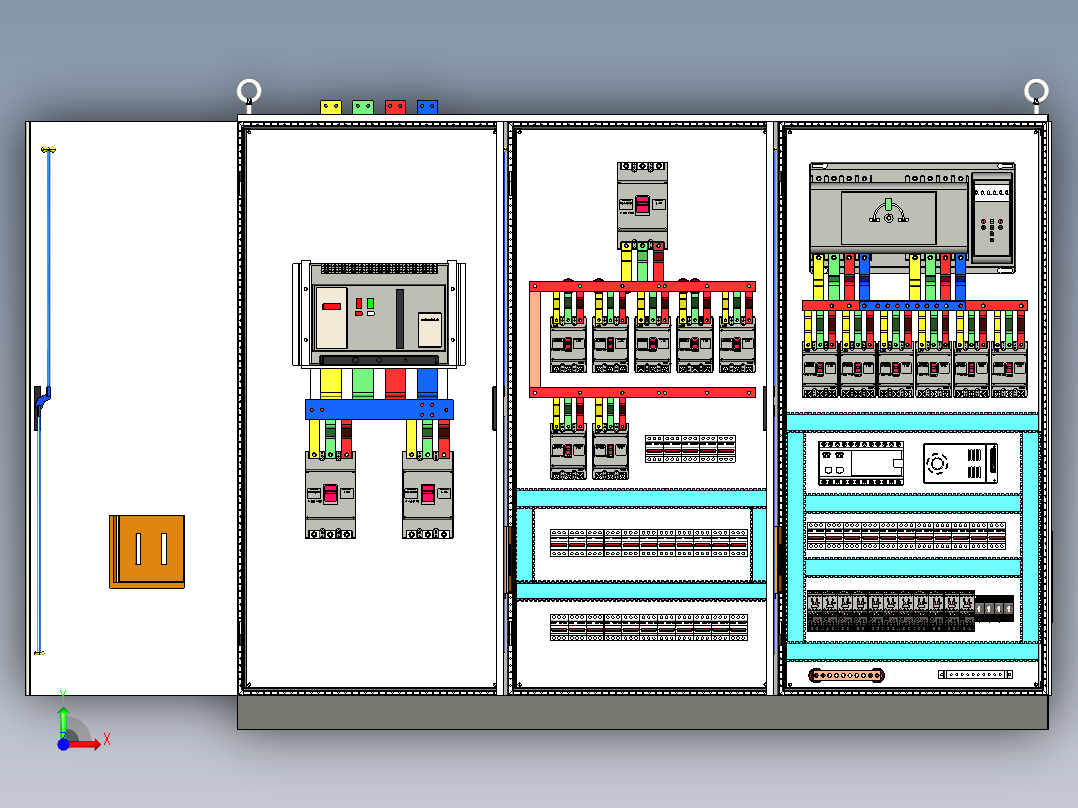The height and width of the screenshot is (808, 1078).
Task: Select wide yellow busbar under air circuit breaker
Action: pyautogui.click(x=331, y=384)
